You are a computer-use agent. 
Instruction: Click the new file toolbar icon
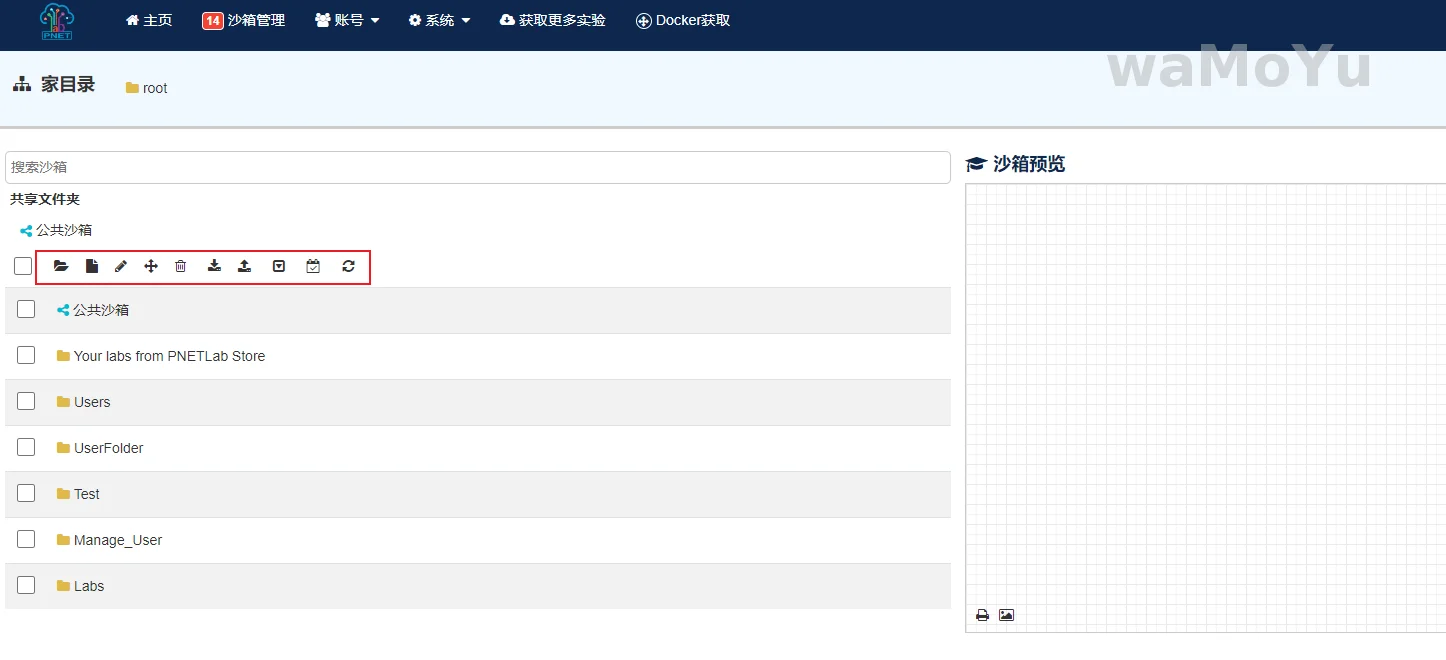coord(92,266)
